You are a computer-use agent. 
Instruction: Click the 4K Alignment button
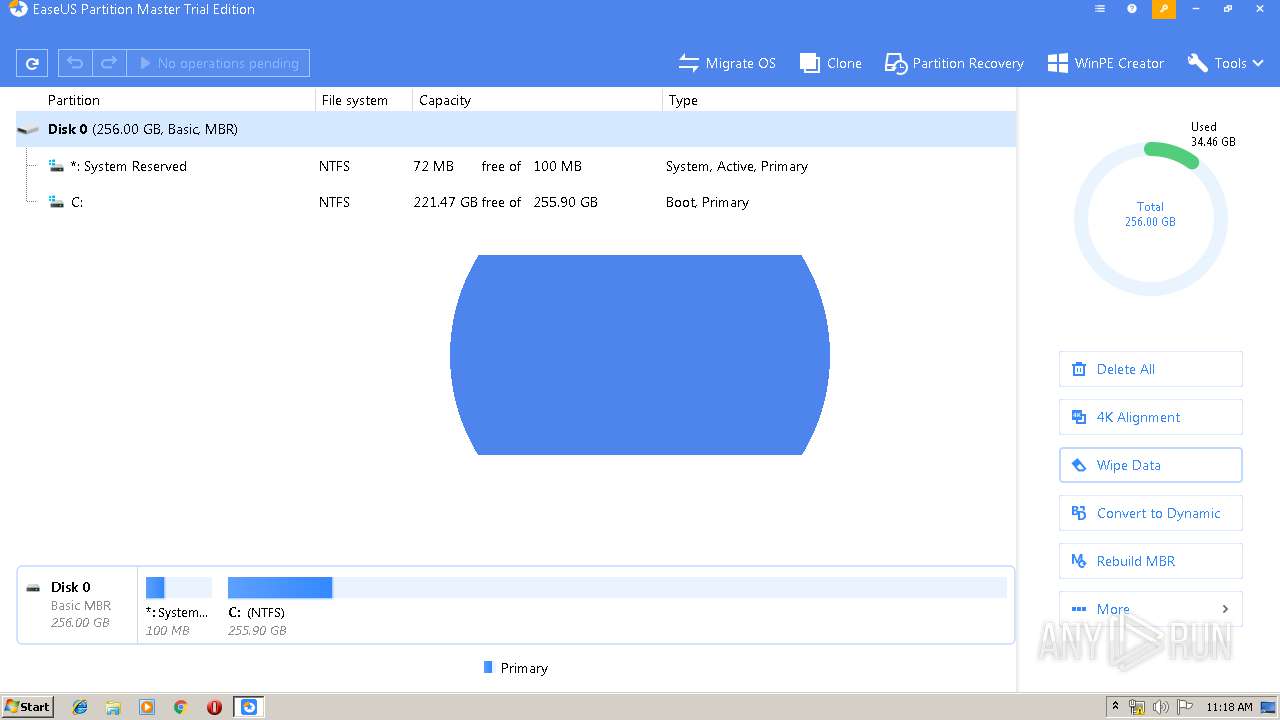coord(1151,417)
